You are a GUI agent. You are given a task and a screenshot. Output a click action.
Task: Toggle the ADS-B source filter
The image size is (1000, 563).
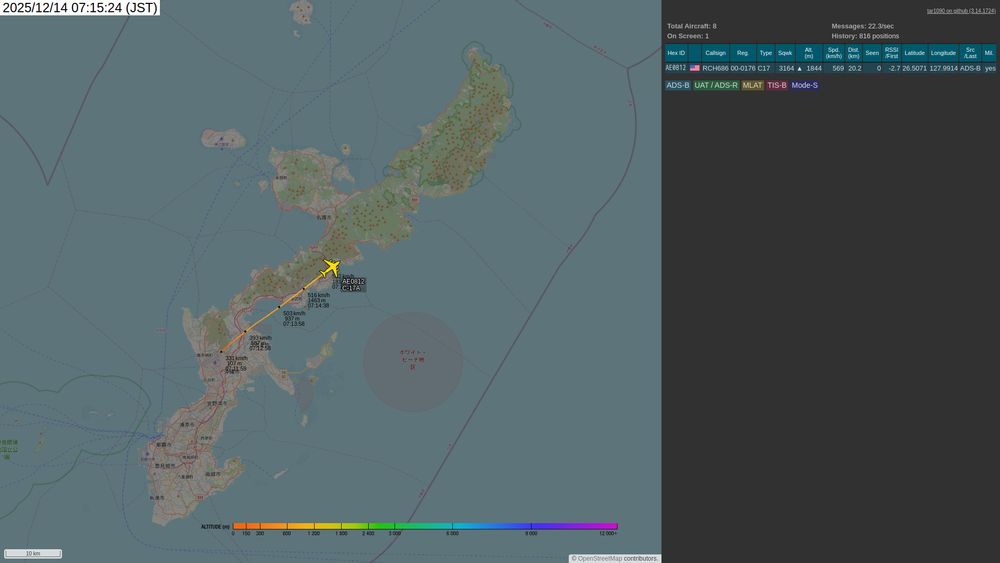677,85
